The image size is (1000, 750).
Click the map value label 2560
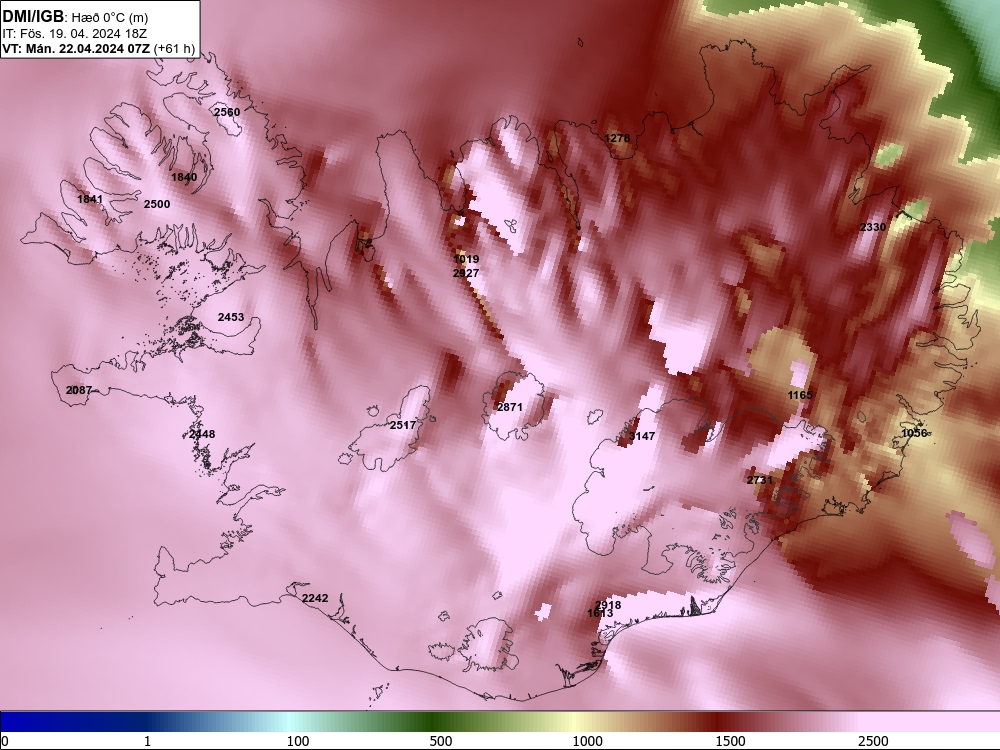tap(227, 112)
